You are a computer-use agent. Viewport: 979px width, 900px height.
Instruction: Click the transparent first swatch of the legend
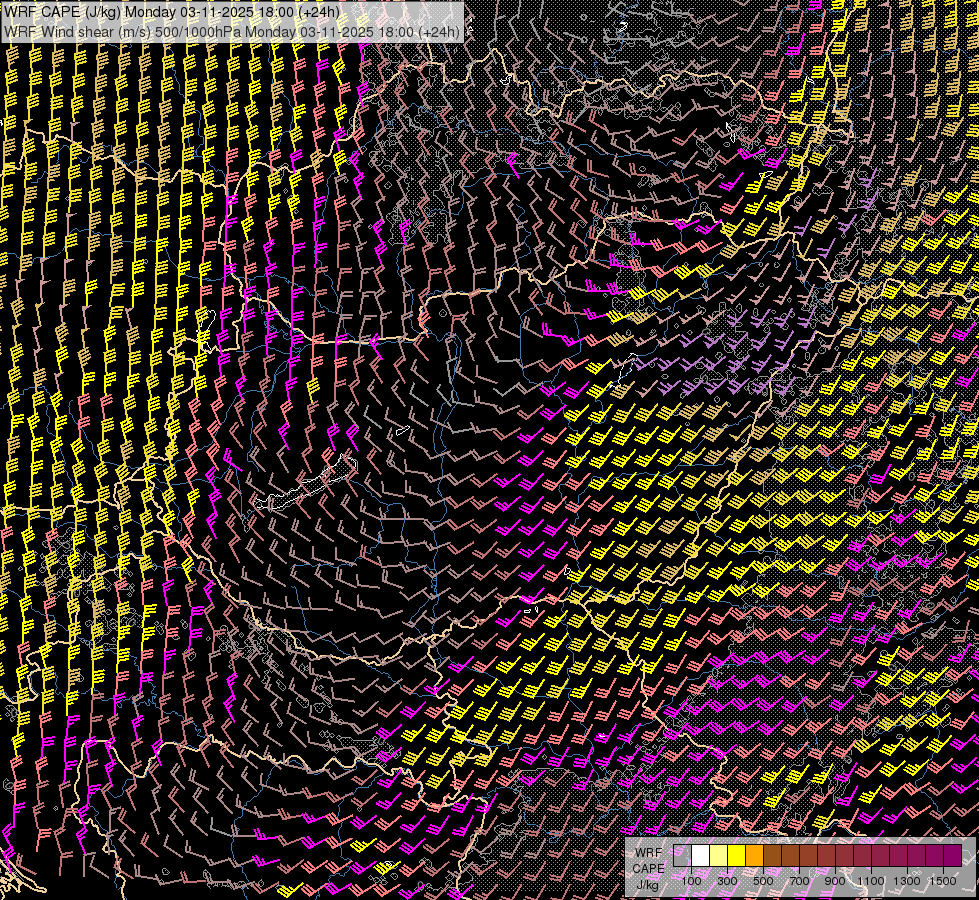pyautogui.click(x=682, y=856)
